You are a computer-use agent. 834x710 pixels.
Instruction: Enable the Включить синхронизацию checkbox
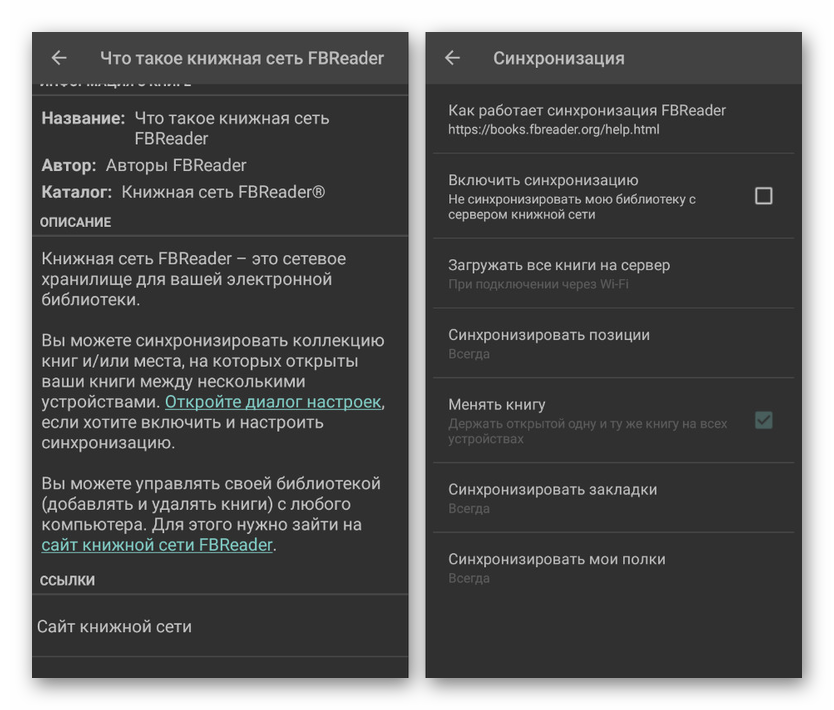(763, 196)
